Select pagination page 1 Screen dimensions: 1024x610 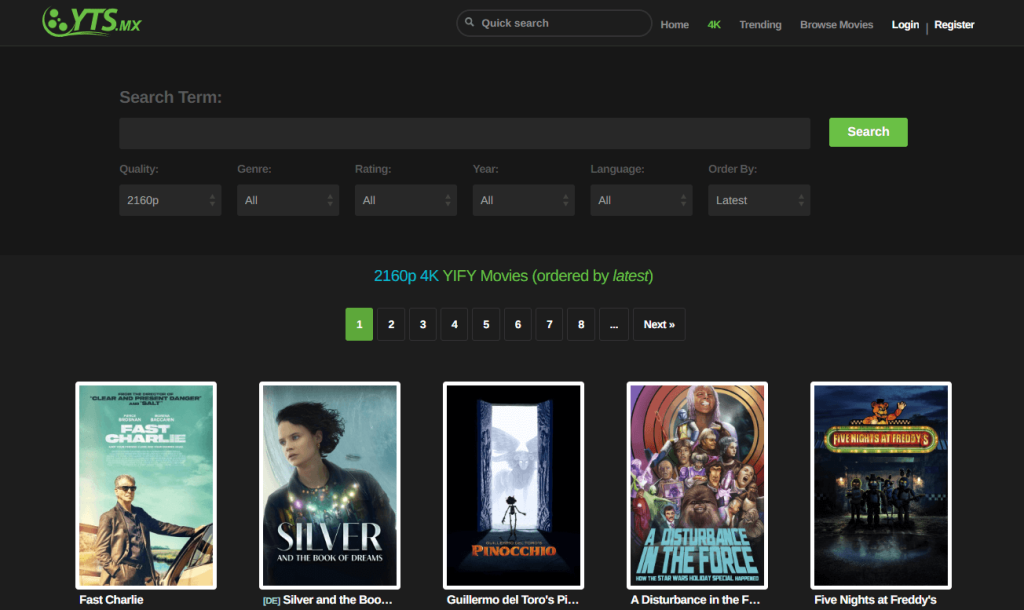(359, 324)
